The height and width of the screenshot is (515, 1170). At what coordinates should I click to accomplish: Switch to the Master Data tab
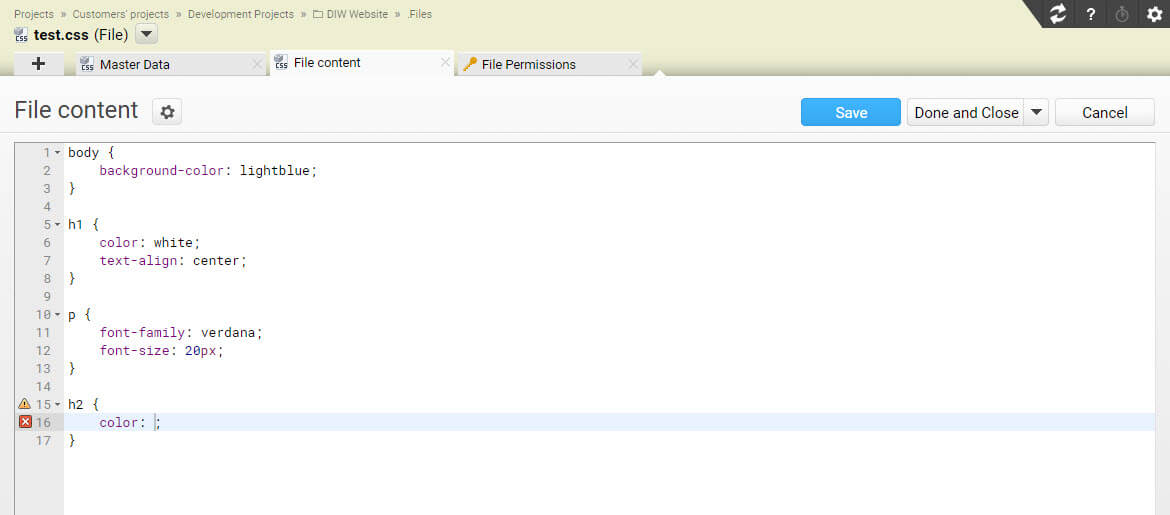[x=170, y=64]
